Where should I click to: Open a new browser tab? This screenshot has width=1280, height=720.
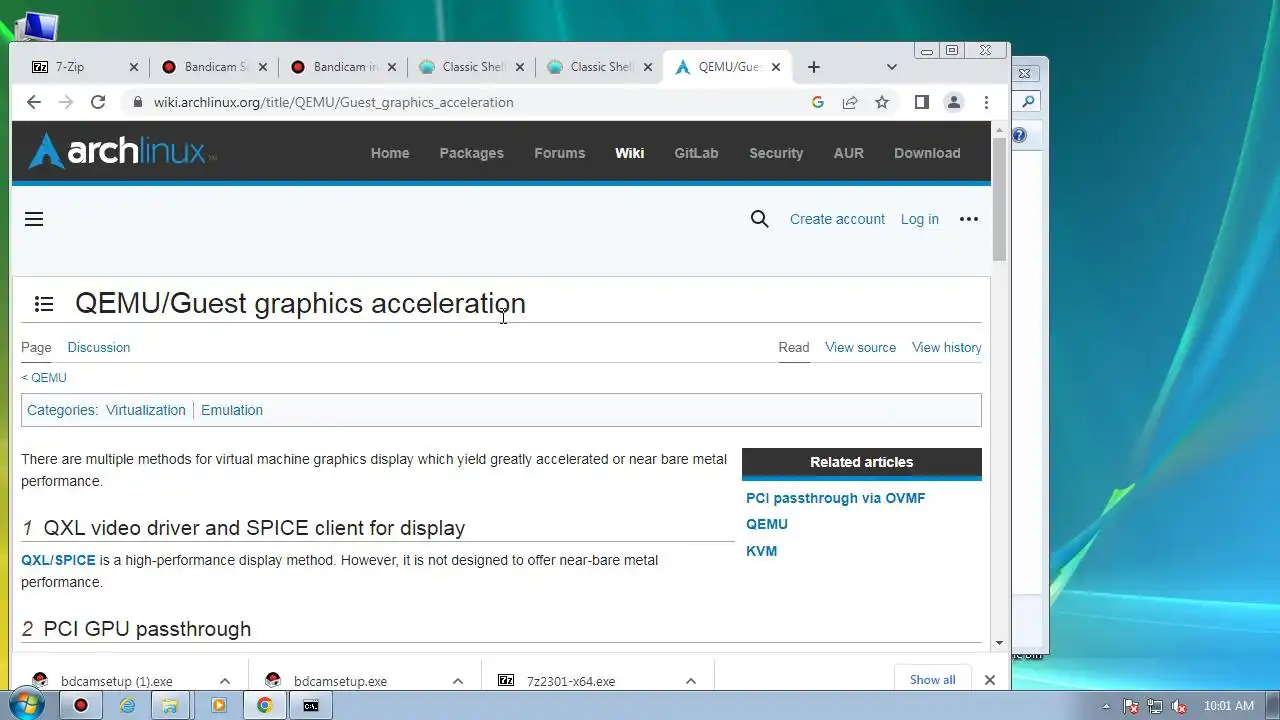pyautogui.click(x=814, y=67)
